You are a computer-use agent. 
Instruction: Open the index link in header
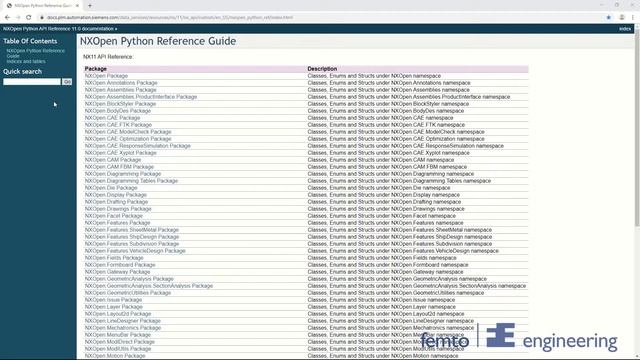click(625, 29)
